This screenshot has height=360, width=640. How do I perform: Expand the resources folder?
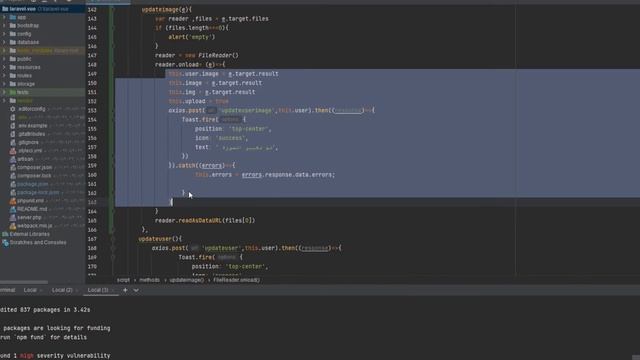4,67
